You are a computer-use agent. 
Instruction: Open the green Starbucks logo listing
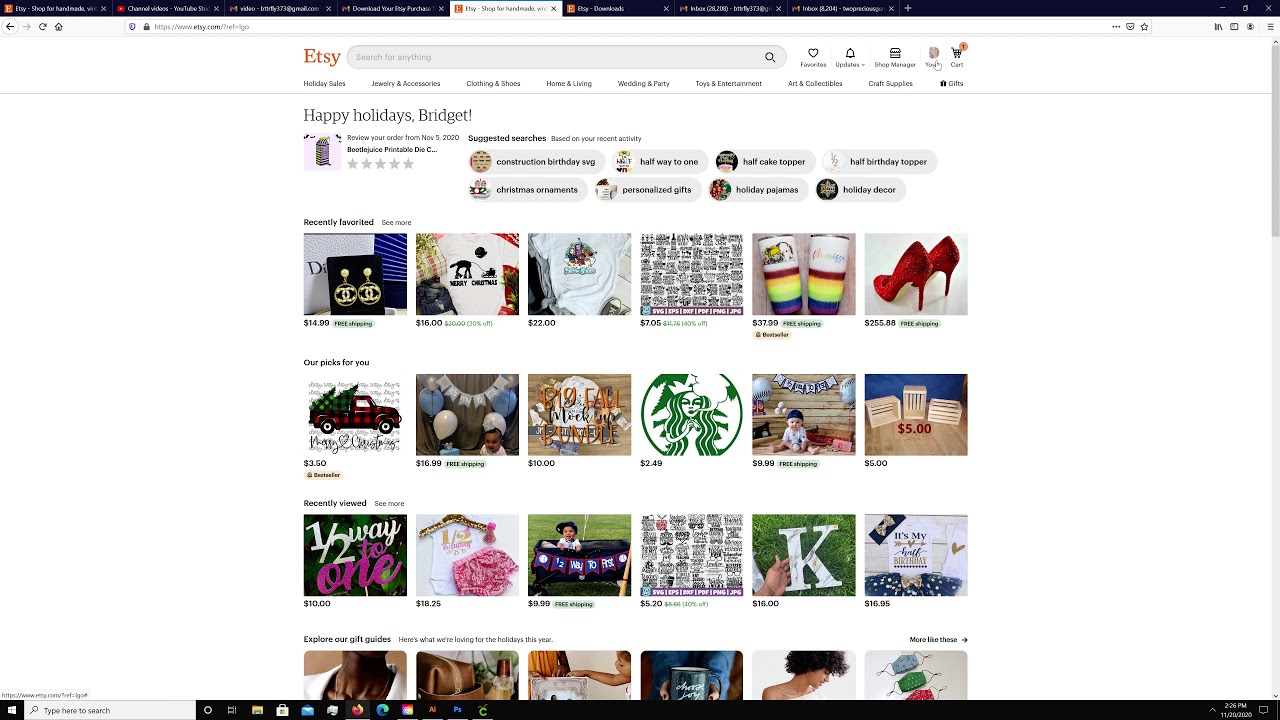pyautogui.click(x=691, y=415)
